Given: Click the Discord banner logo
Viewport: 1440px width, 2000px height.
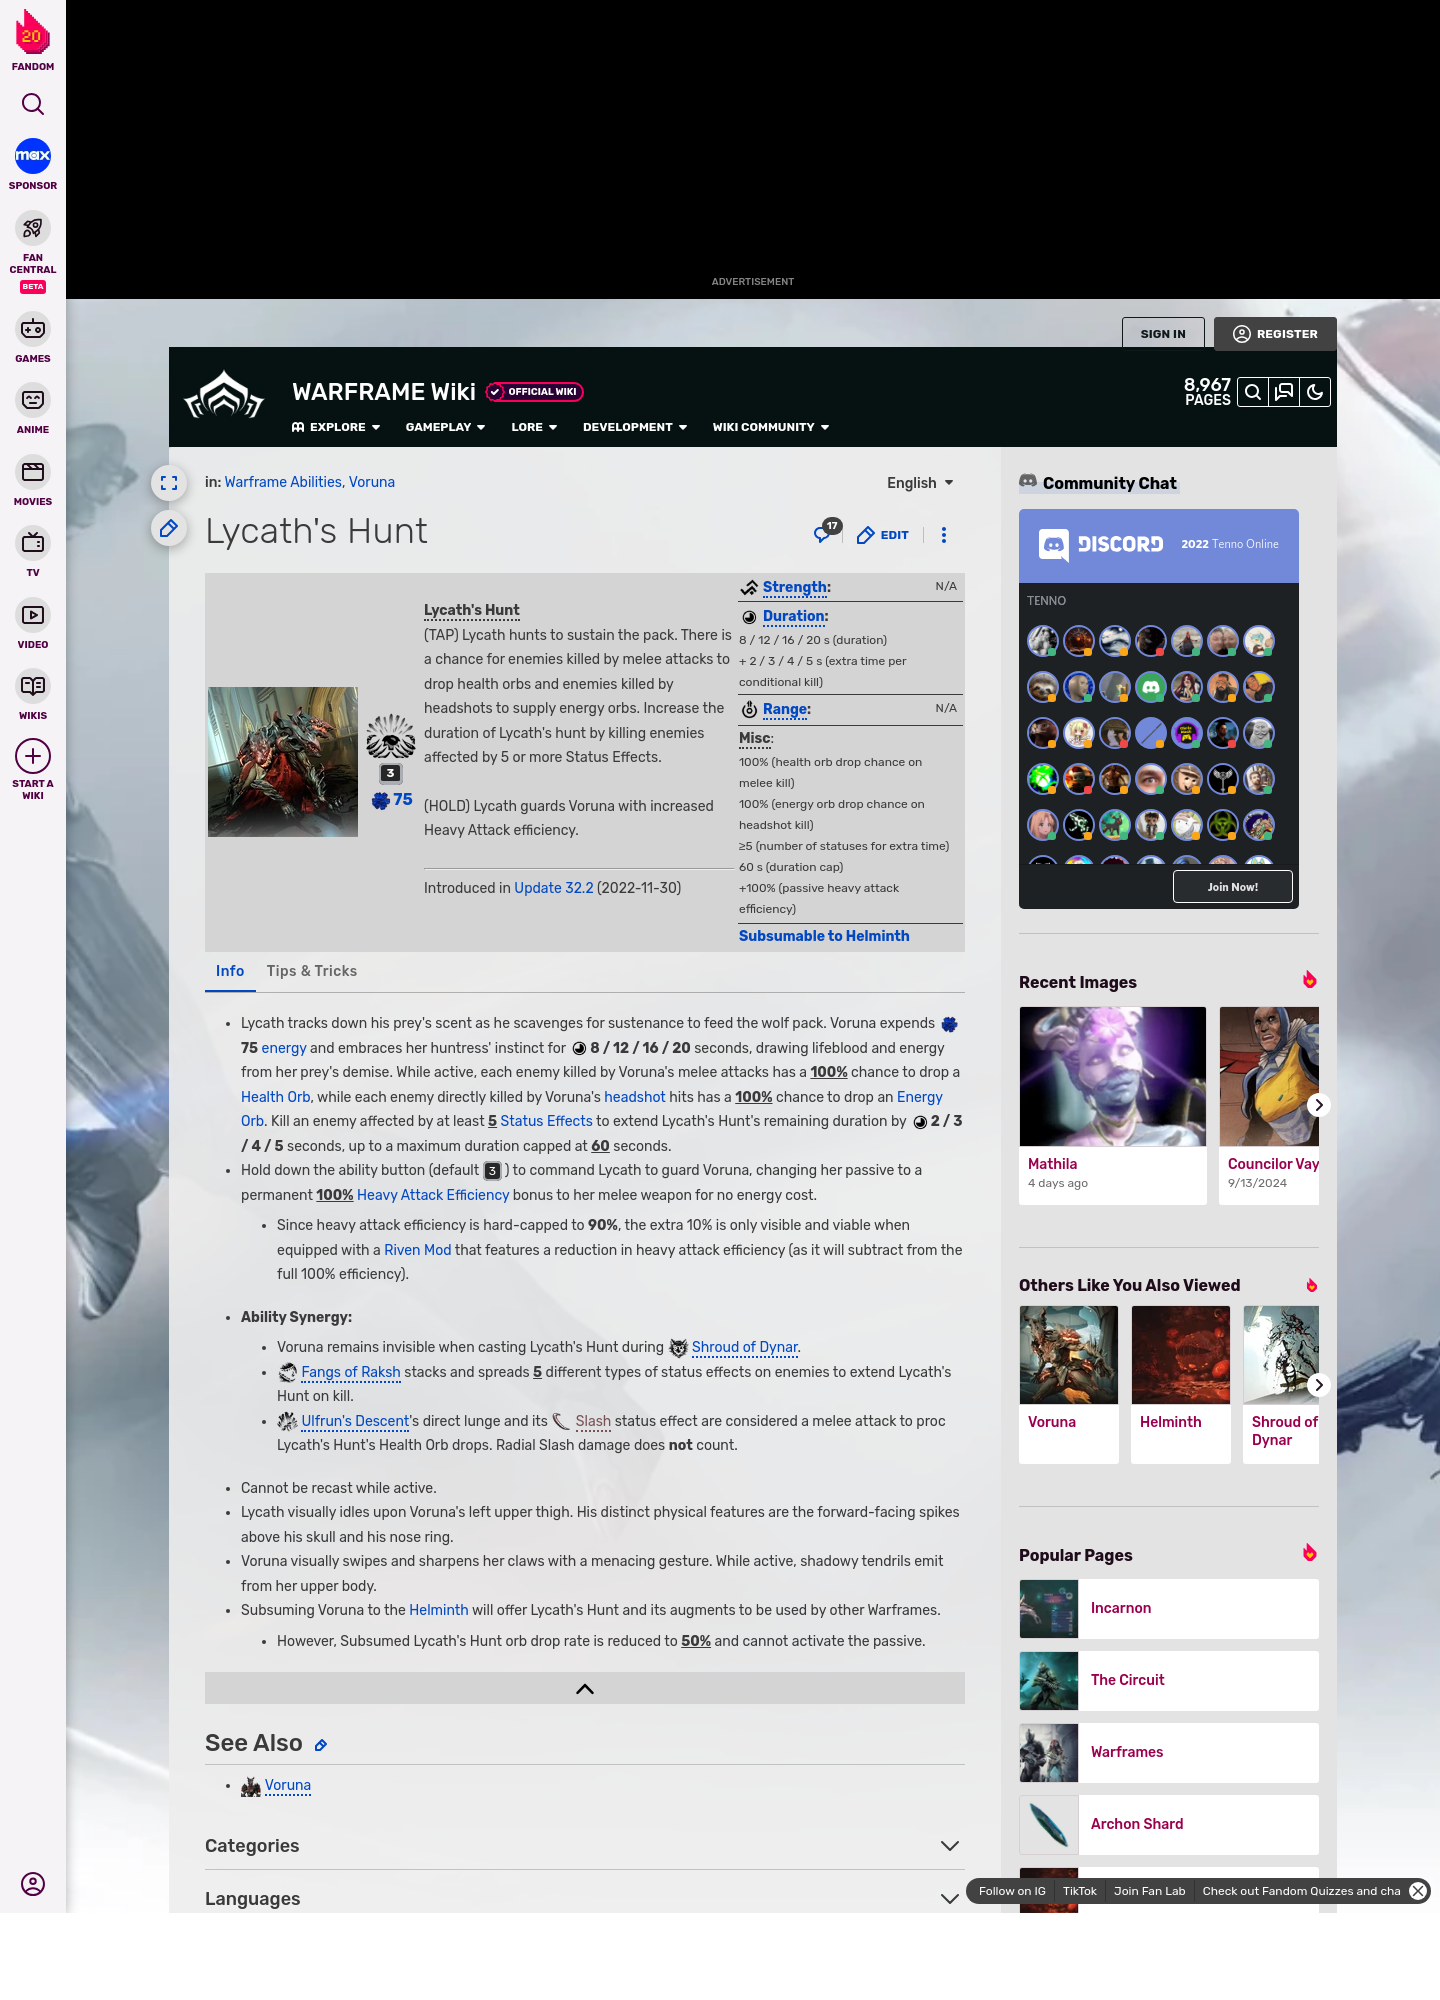Looking at the screenshot, I should pyautogui.click(x=1100, y=545).
